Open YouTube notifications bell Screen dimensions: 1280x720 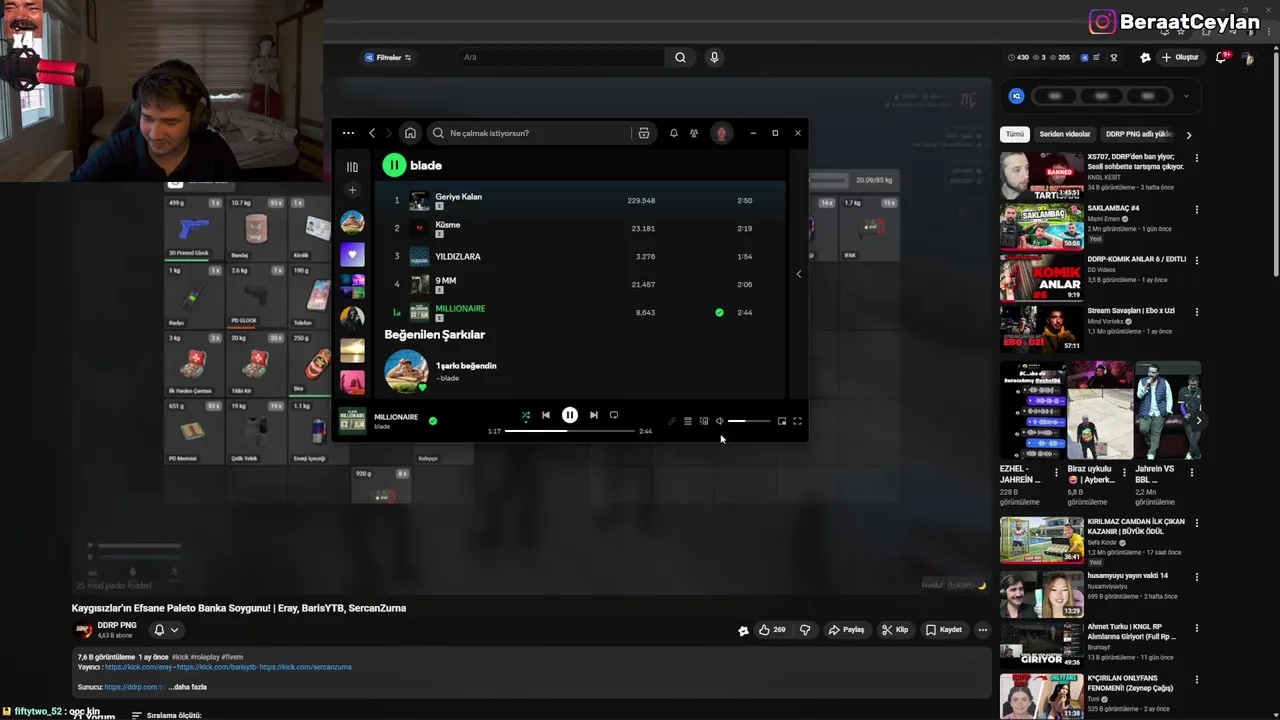1221,57
